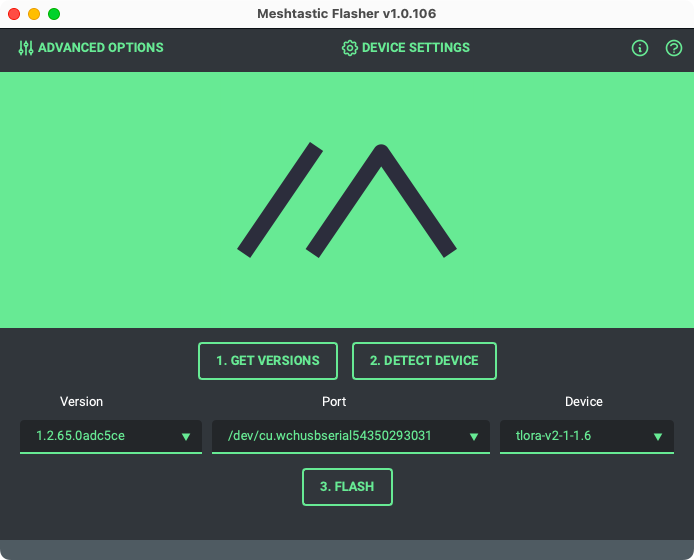Click the Version label text
The image size is (694, 560).
click(81, 402)
